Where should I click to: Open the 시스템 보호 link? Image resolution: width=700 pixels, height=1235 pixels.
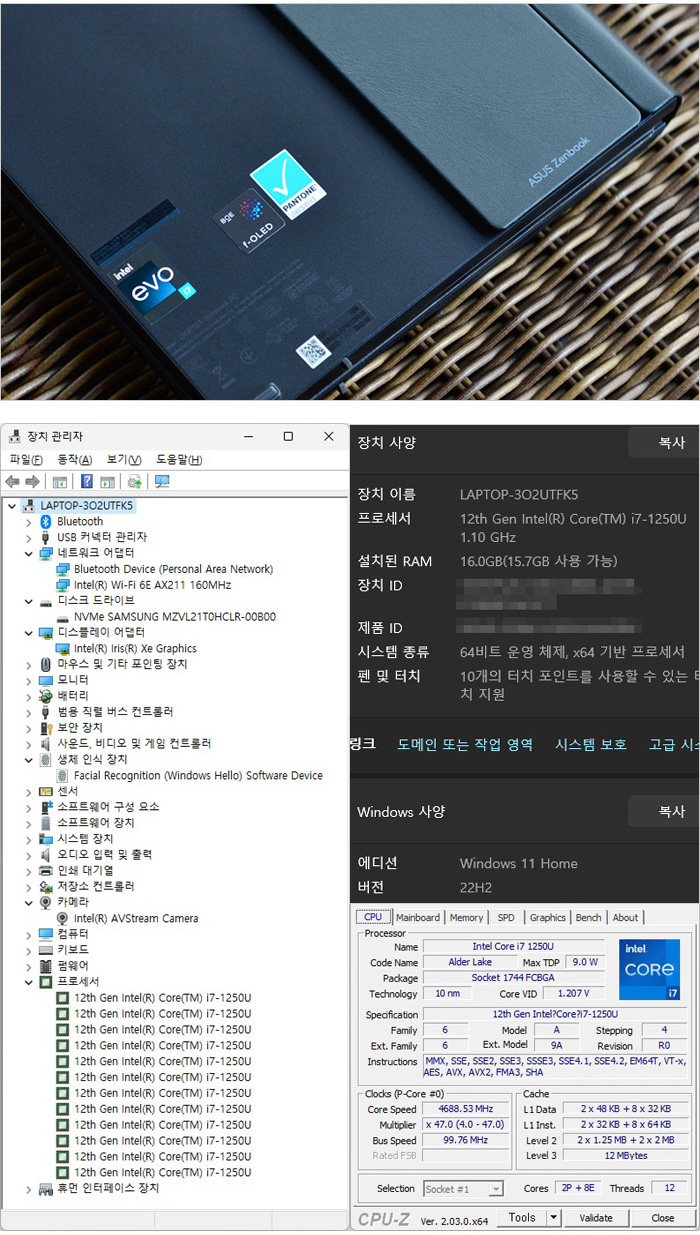tap(591, 744)
